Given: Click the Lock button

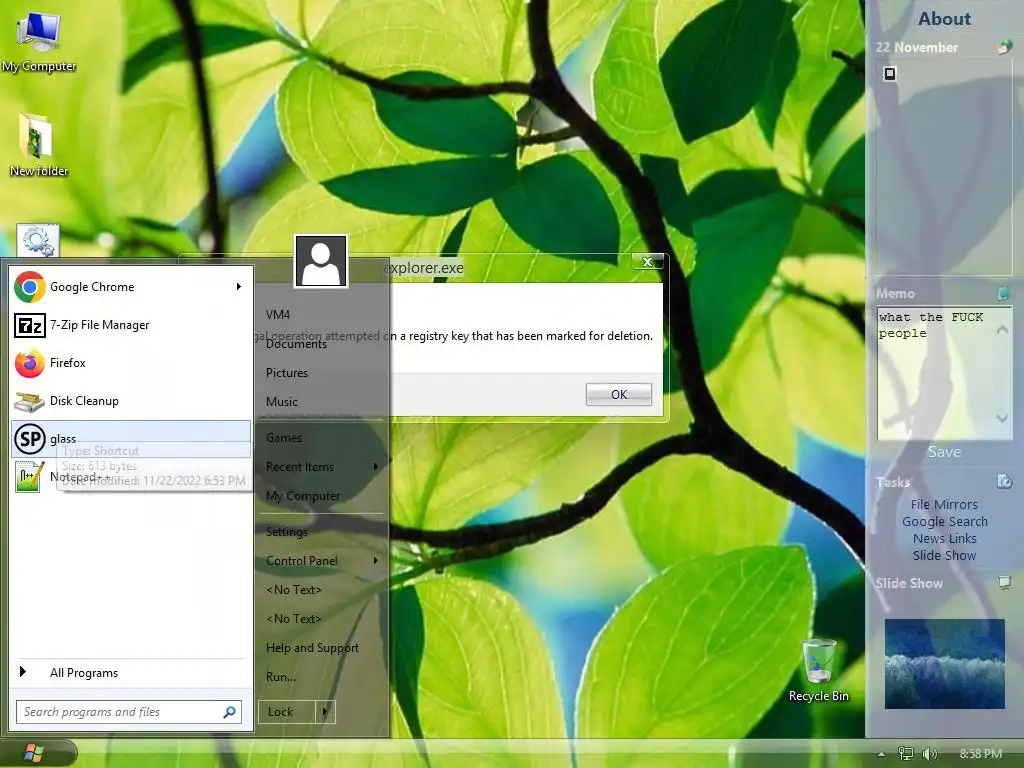Looking at the screenshot, I should (x=287, y=712).
